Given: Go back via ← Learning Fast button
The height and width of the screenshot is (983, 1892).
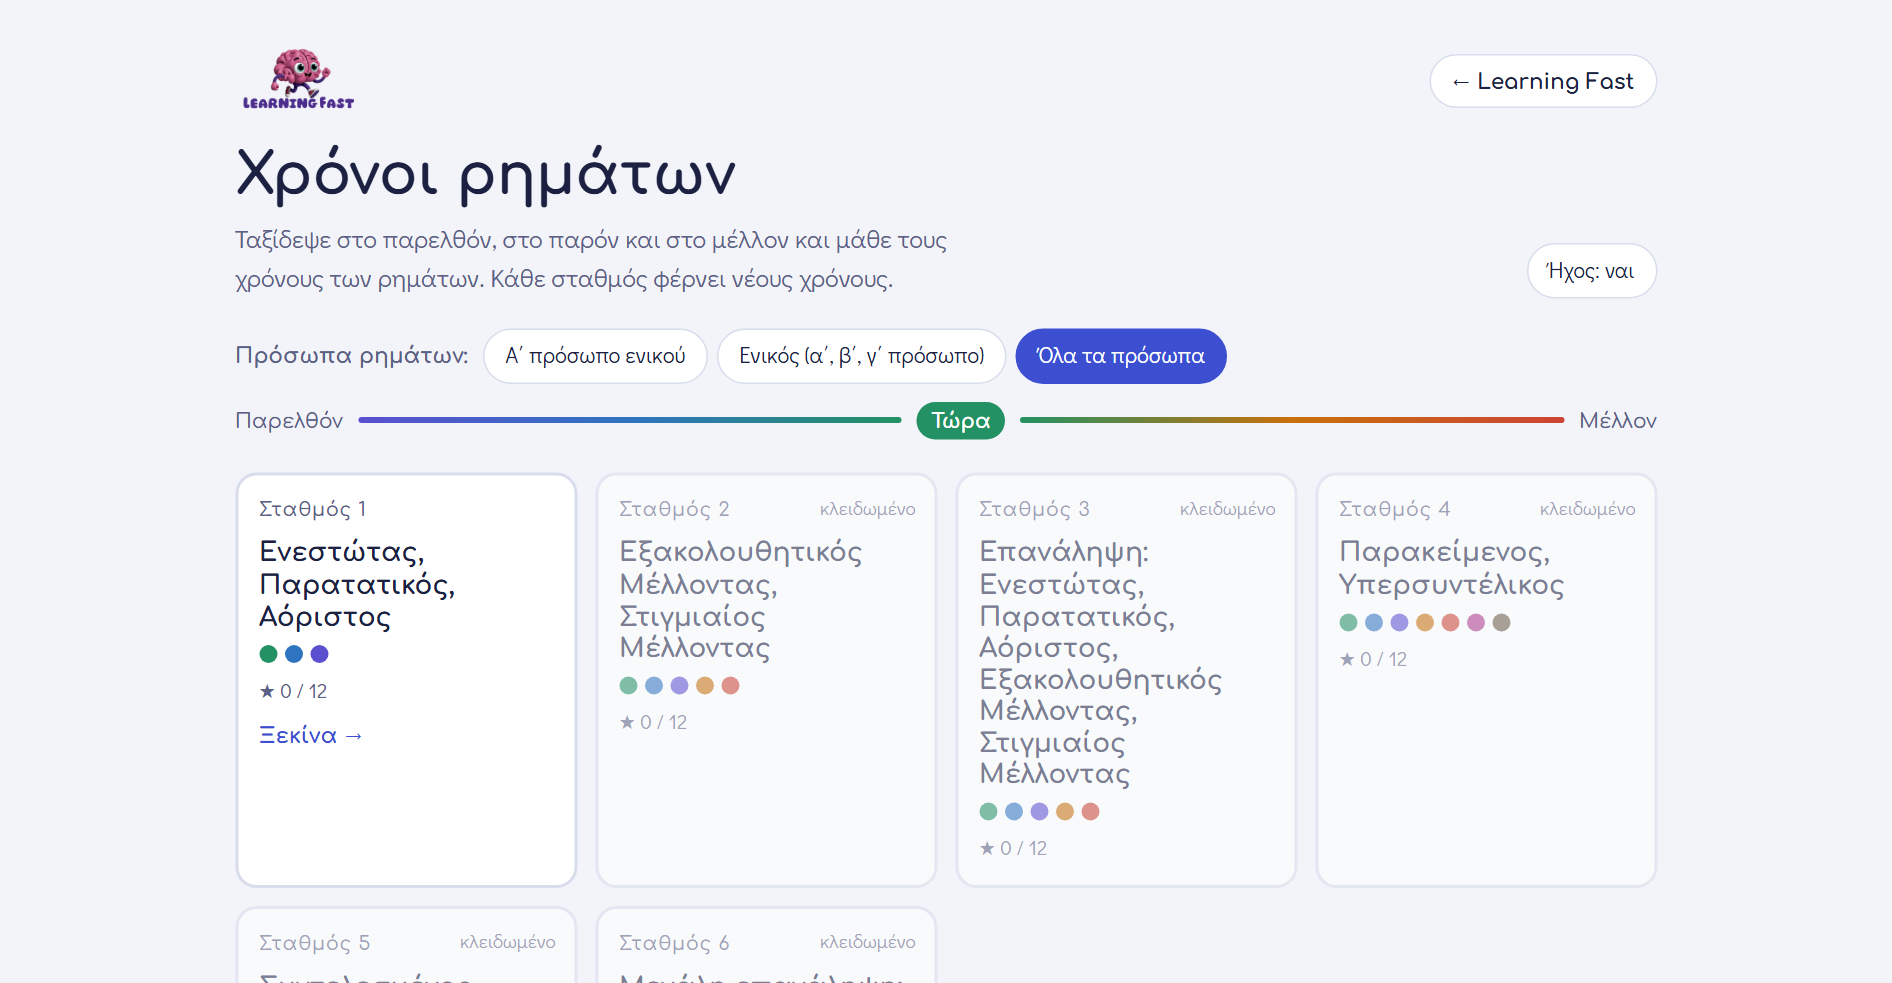Looking at the screenshot, I should pyautogui.click(x=1543, y=81).
